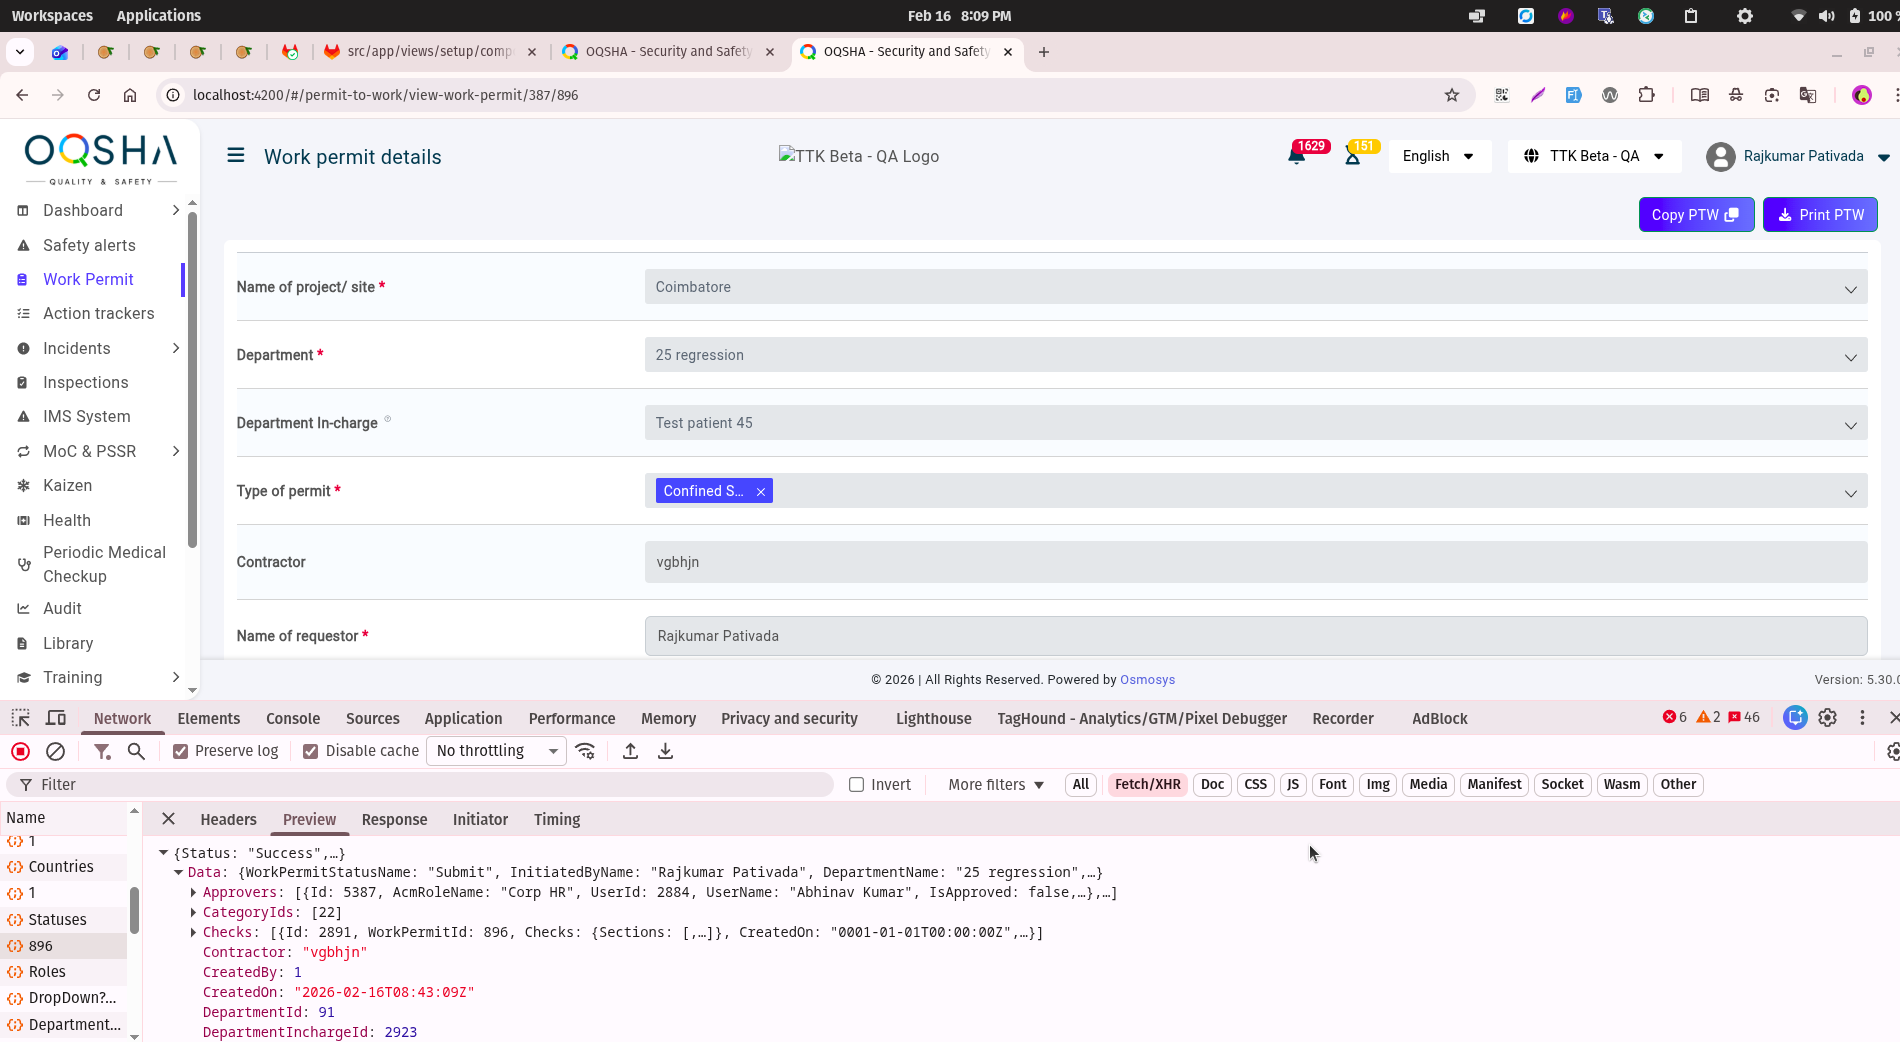Open the Headers tab
The height and width of the screenshot is (1042, 1900).
click(x=228, y=819)
